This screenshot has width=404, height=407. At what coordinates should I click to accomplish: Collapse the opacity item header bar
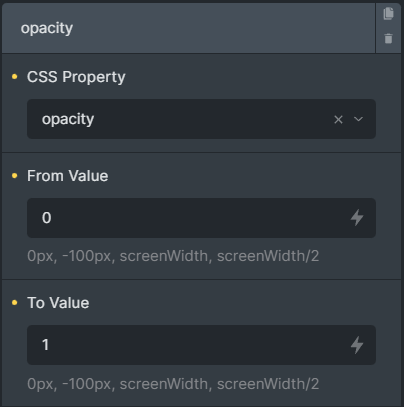pyautogui.click(x=188, y=28)
